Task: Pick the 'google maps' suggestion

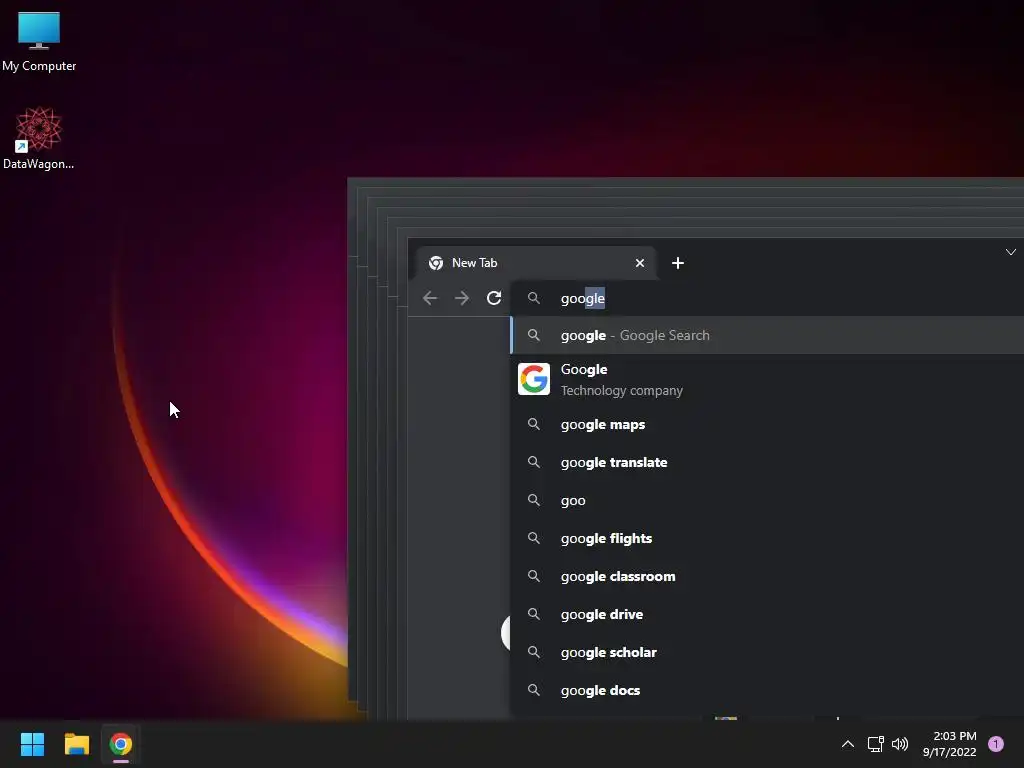Action: (767, 424)
